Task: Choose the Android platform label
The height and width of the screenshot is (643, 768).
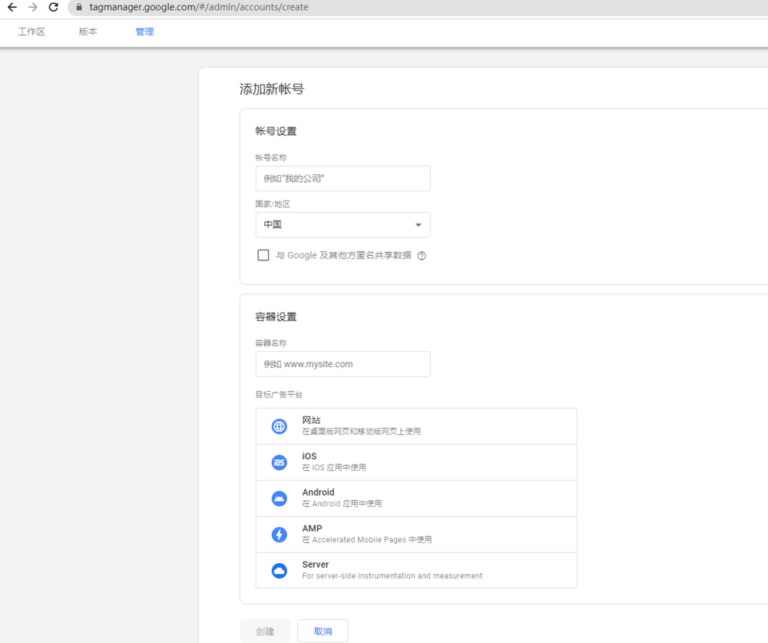Action: (318, 492)
